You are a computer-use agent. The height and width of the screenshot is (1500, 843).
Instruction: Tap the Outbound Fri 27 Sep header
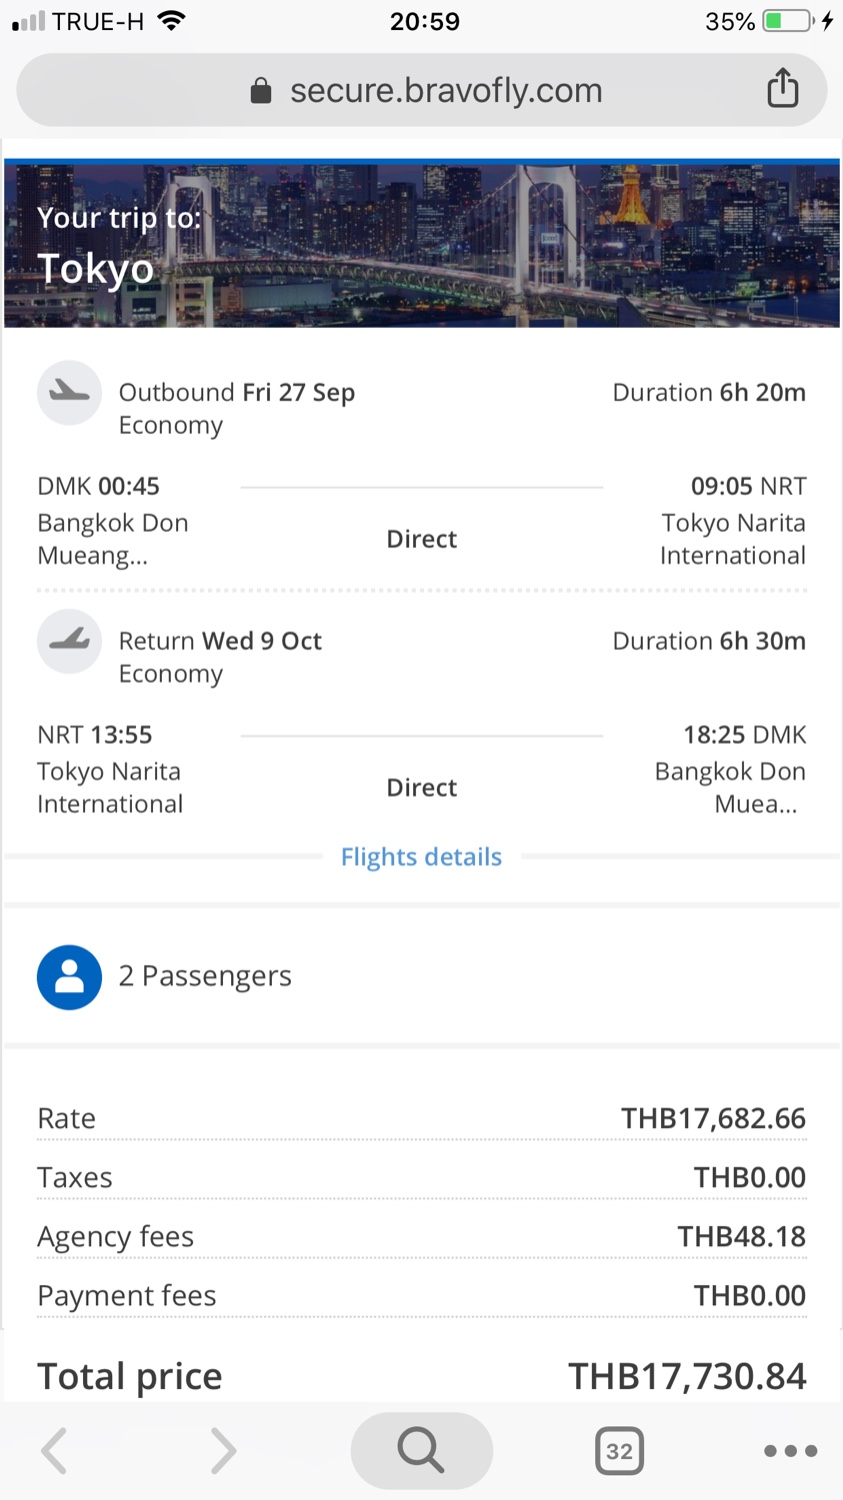237,392
